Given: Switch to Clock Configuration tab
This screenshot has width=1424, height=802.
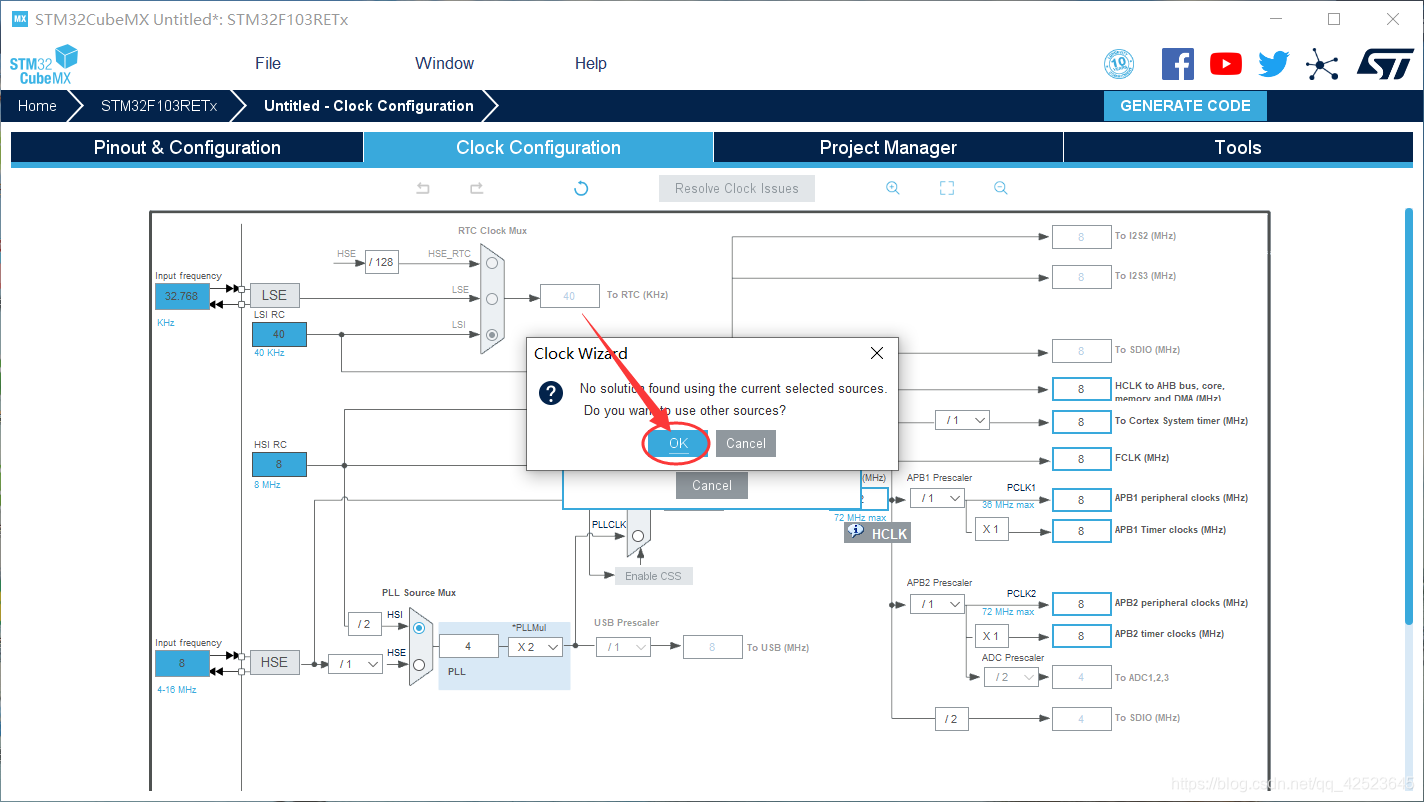Looking at the screenshot, I should coord(538,147).
